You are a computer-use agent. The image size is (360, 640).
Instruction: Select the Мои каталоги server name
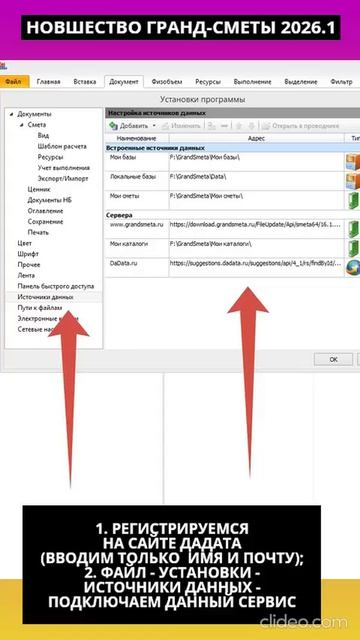(x=129, y=244)
